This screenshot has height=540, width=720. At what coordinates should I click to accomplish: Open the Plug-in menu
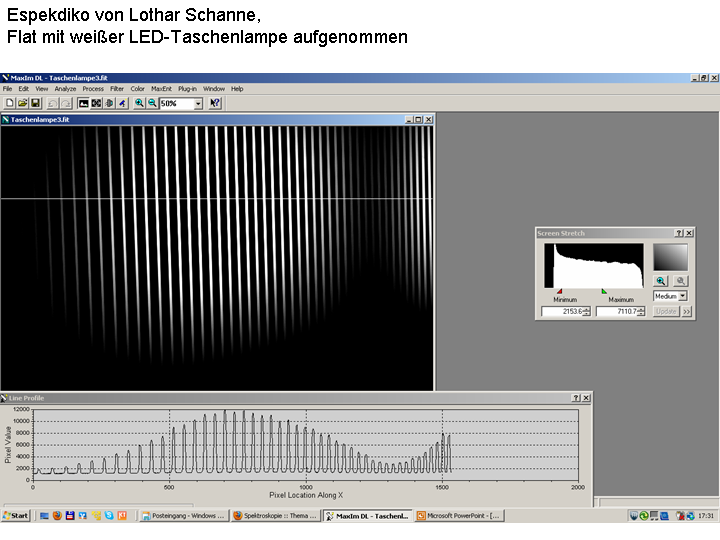tap(187, 89)
